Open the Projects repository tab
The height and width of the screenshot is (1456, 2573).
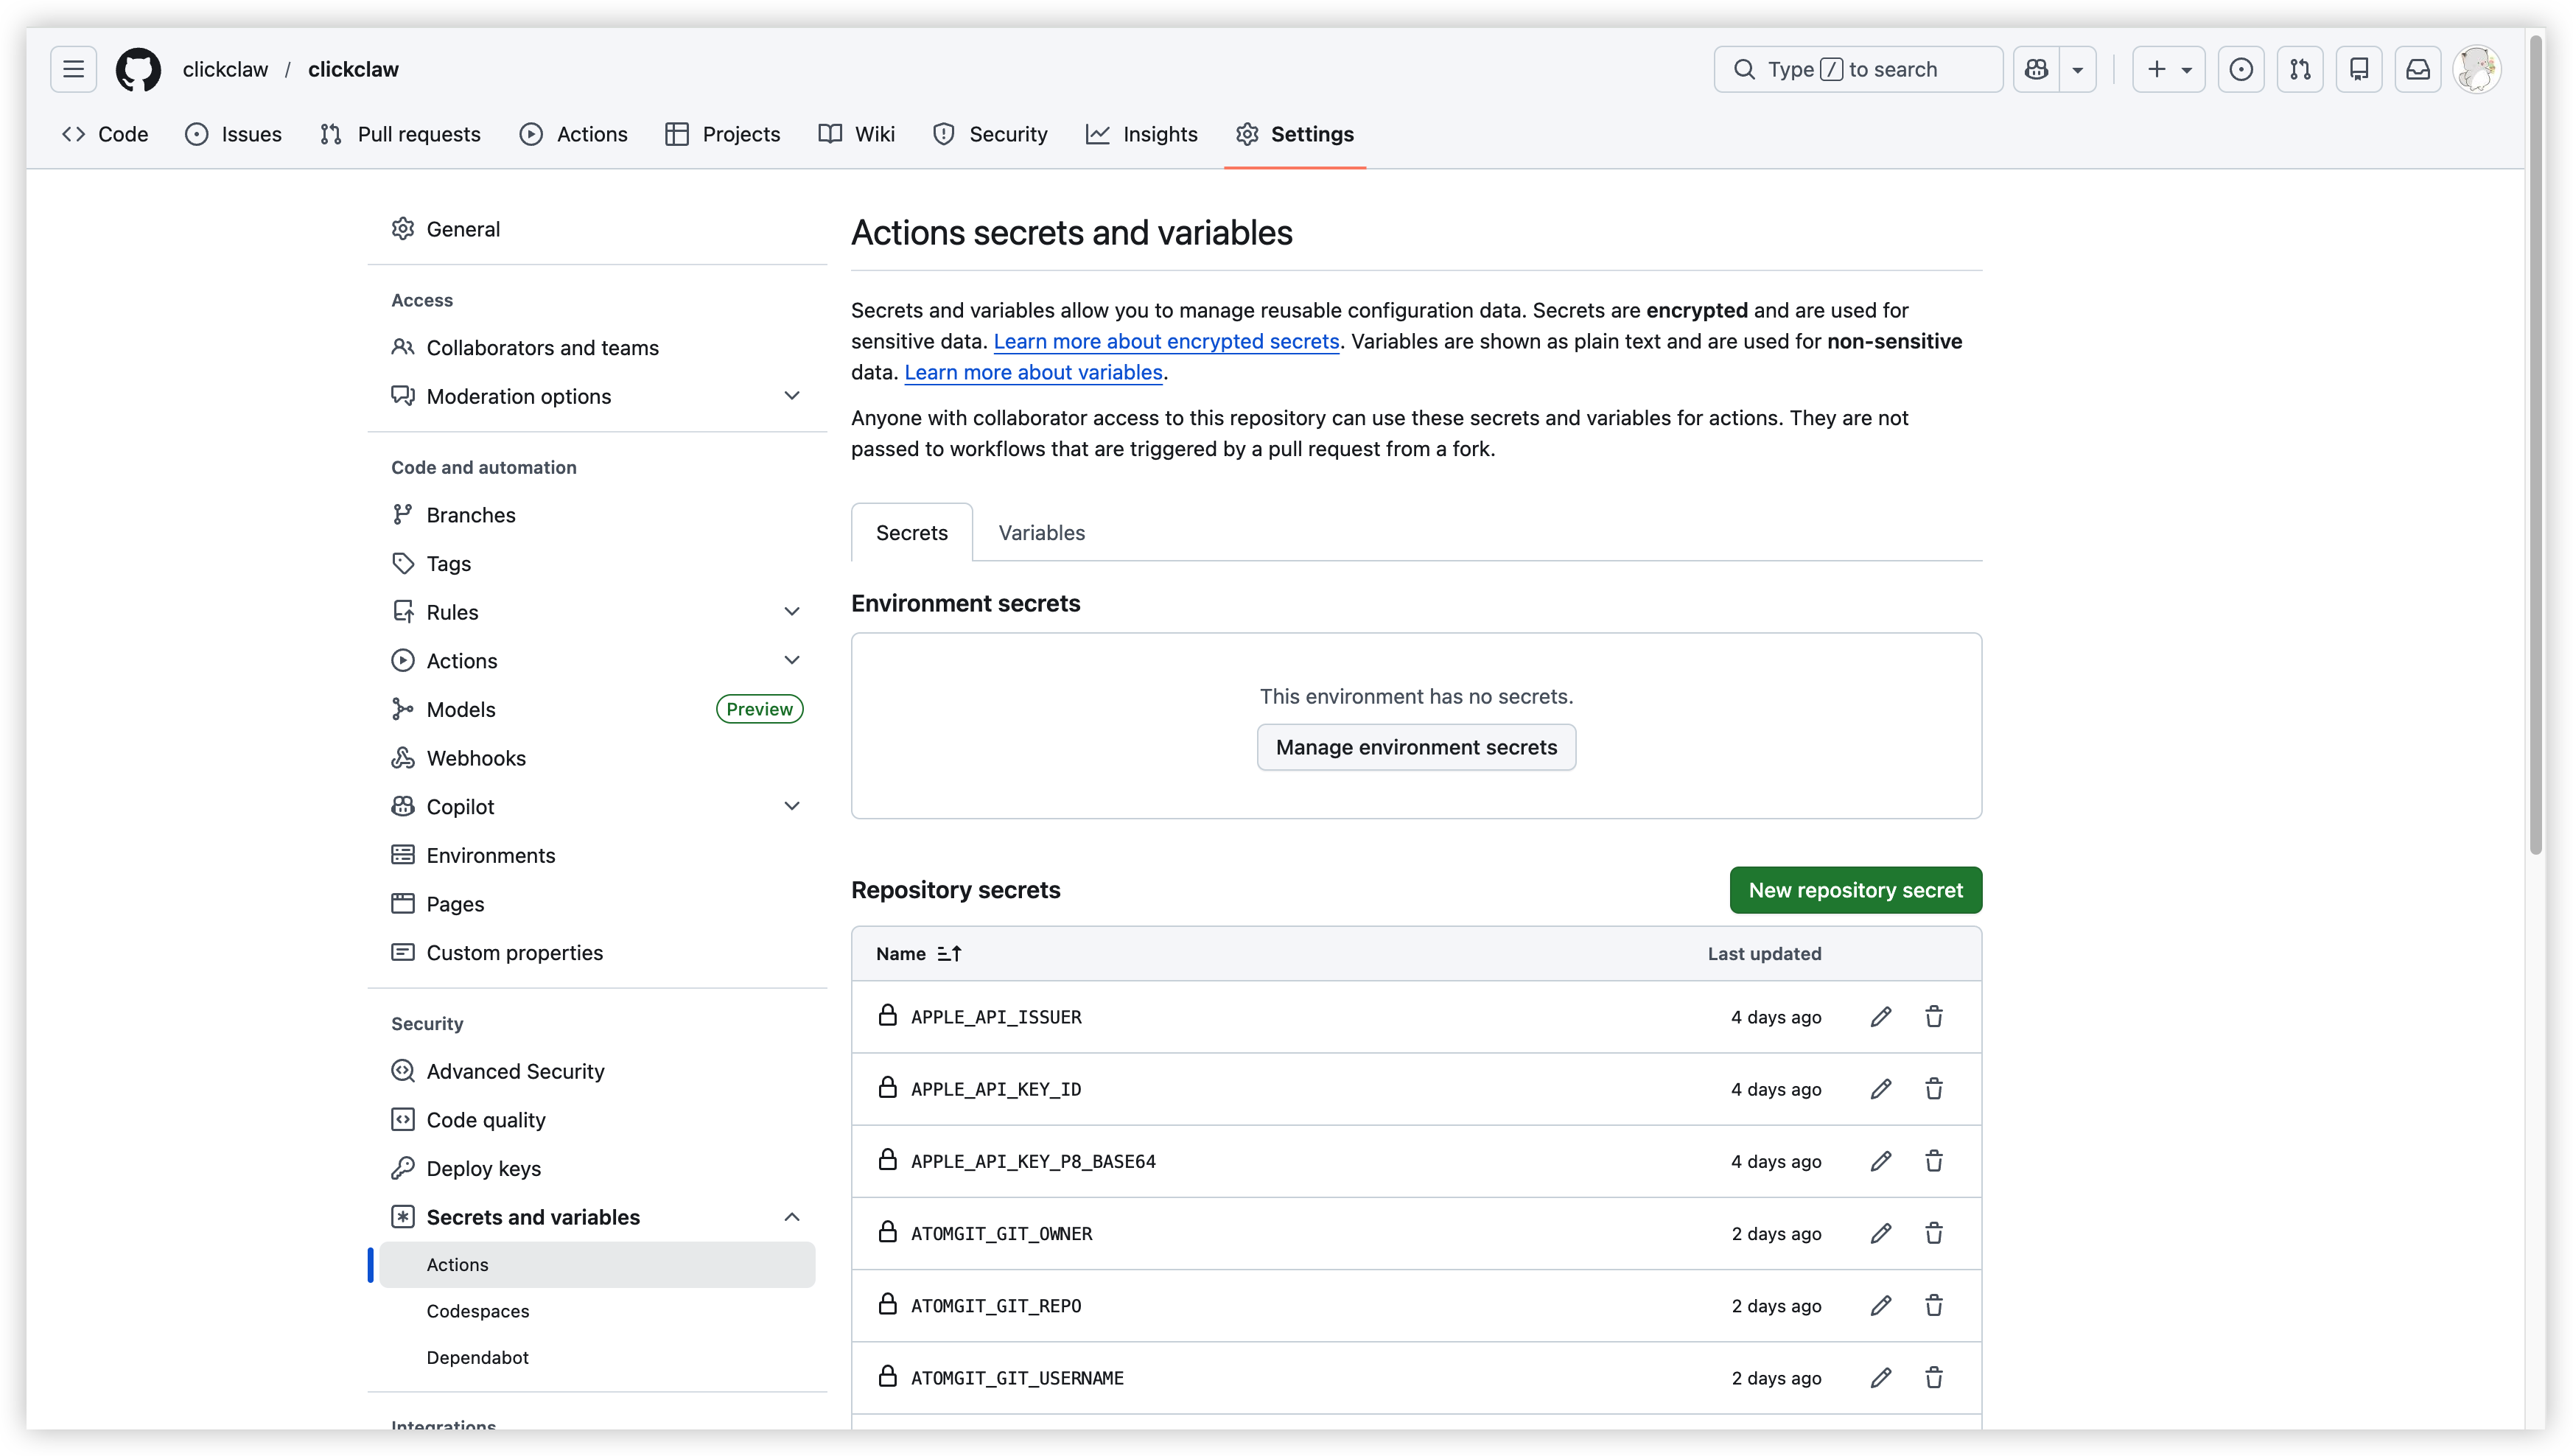point(722,134)
